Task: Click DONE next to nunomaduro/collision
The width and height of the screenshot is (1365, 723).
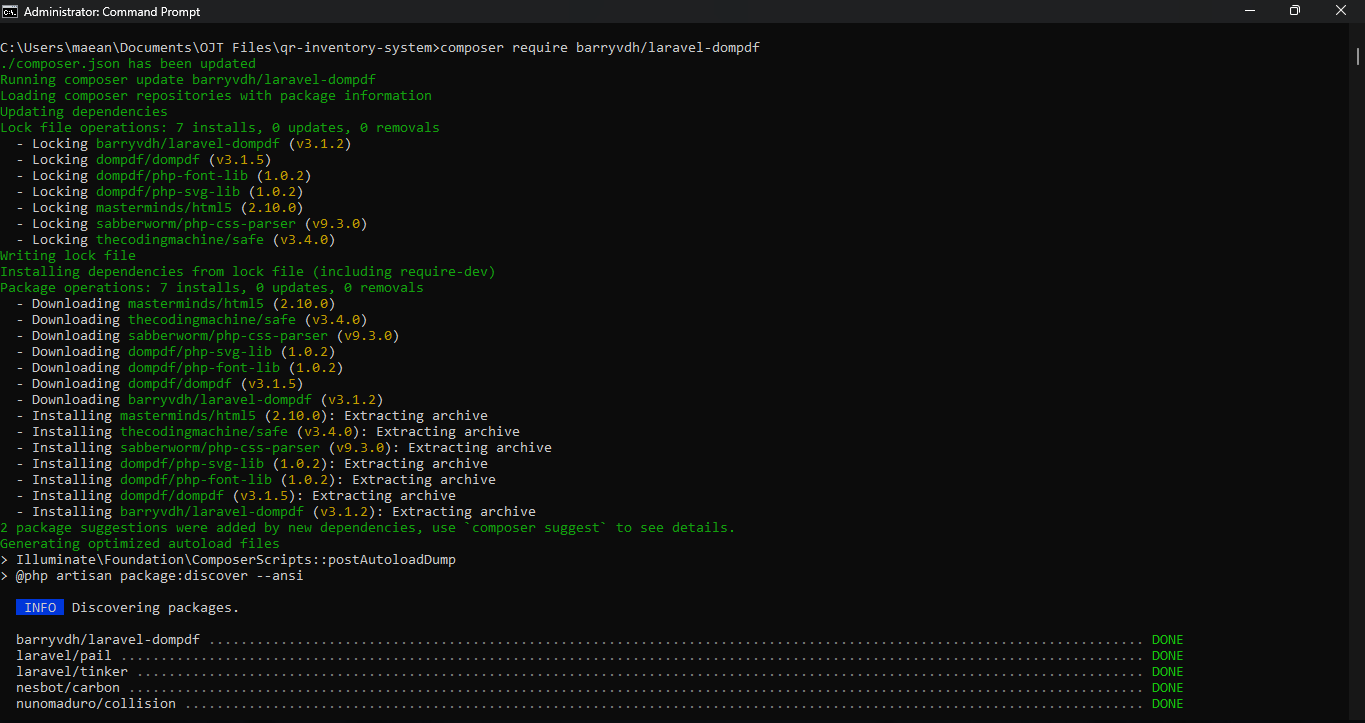Action: coord(1167,704)
